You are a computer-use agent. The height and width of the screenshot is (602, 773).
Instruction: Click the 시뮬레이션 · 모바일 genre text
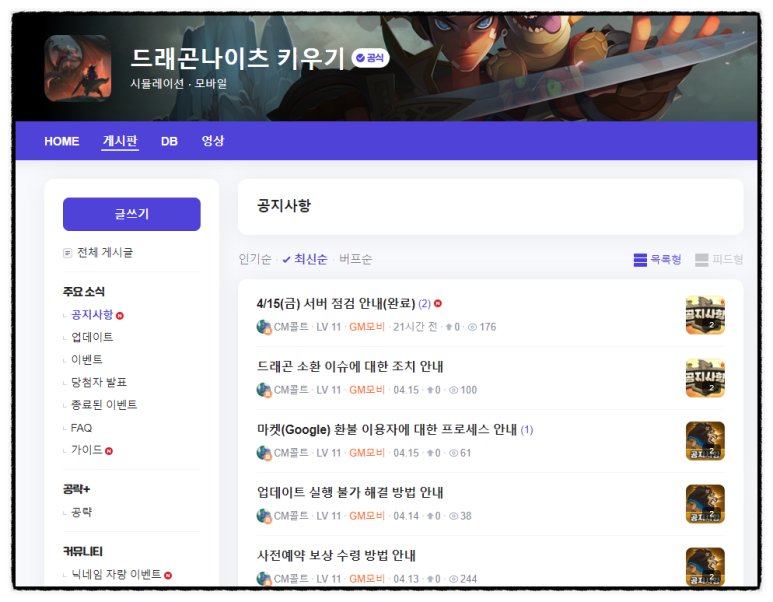point(178,83)
